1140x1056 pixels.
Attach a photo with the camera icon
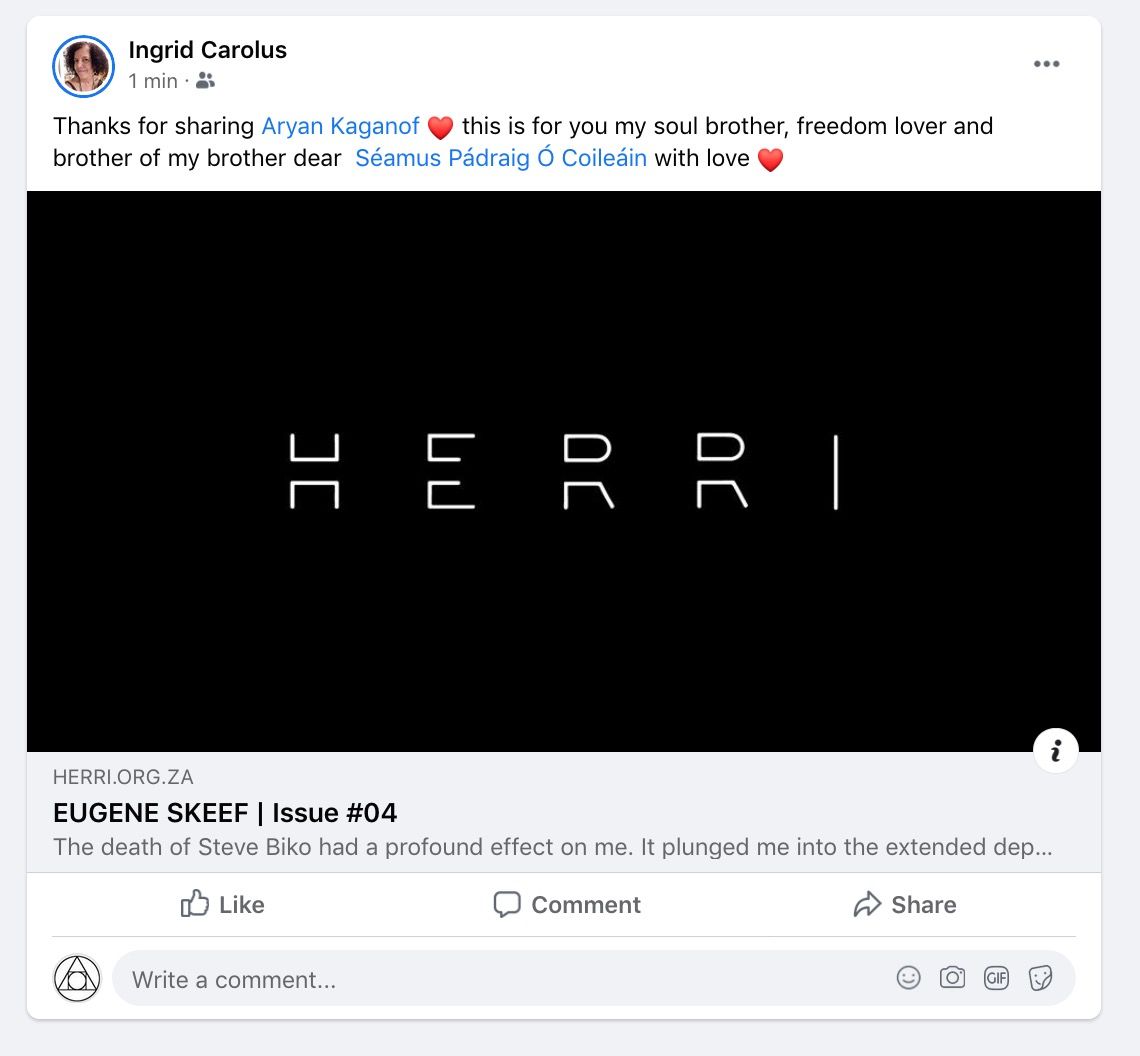click(952, 977)
